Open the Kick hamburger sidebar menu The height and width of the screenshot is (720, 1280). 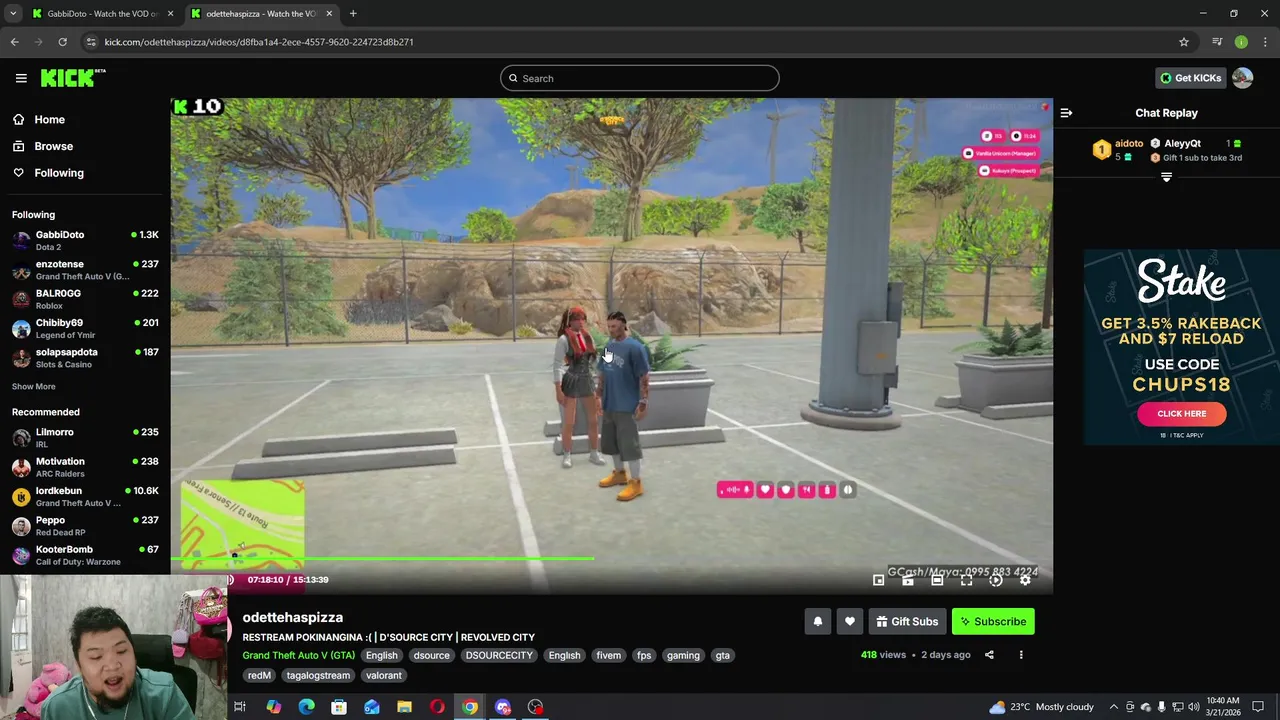pos(20,78)
